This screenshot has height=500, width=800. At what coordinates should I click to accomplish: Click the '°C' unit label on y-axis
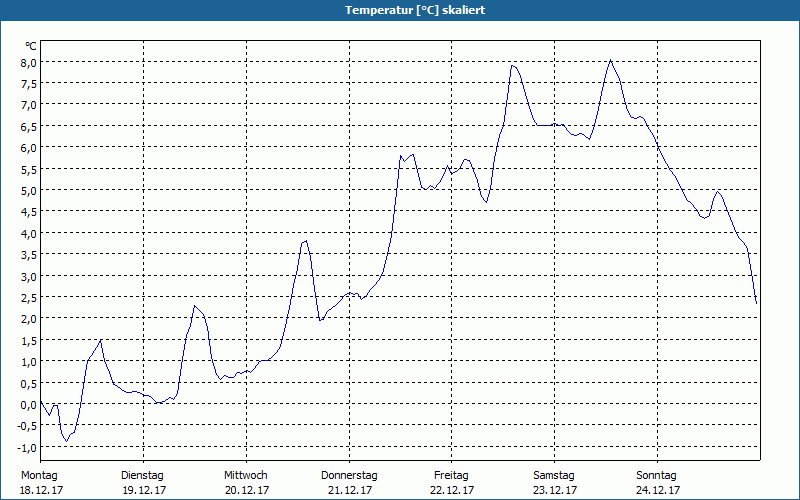[31, 46]
